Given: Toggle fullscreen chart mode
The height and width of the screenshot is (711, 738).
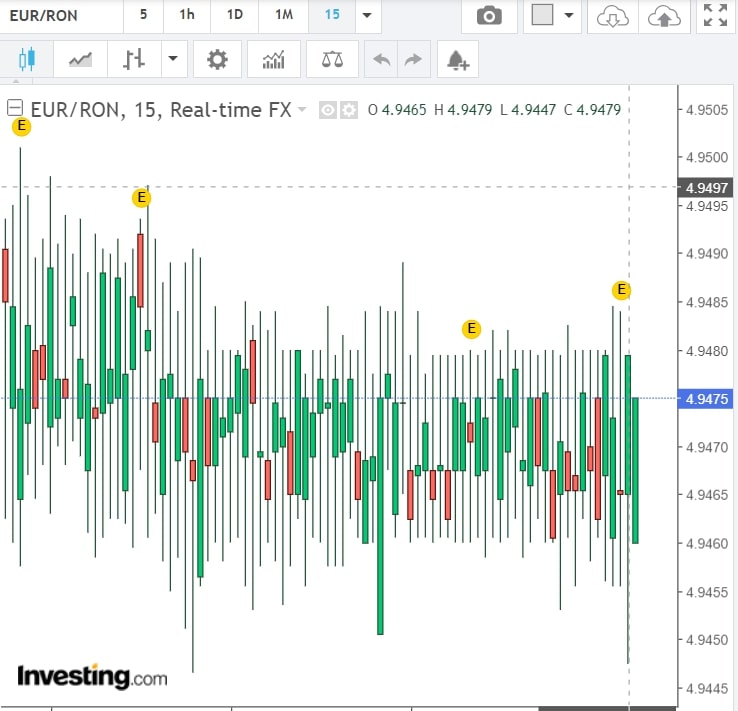Looking at the screenshot, I should tap(715, 16).
